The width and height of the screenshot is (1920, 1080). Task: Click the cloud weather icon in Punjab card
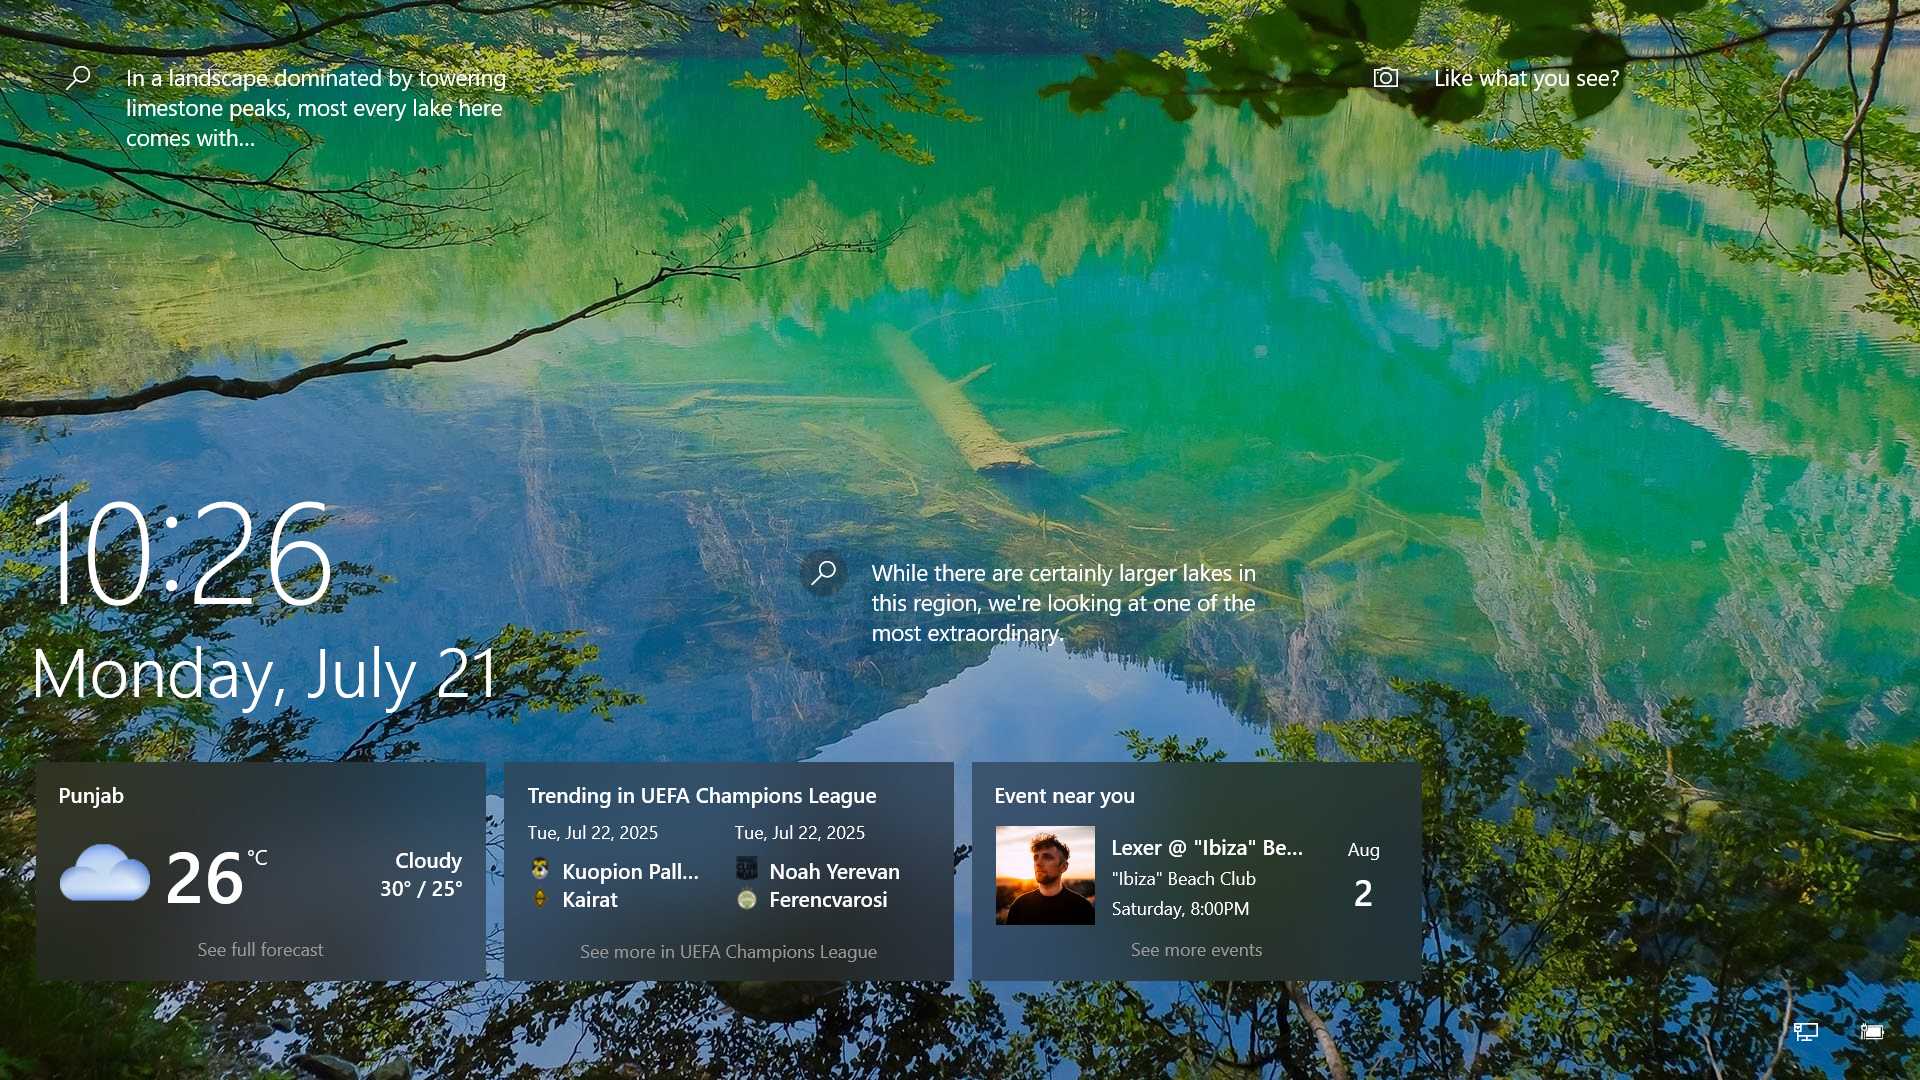[x=105, y=873]
